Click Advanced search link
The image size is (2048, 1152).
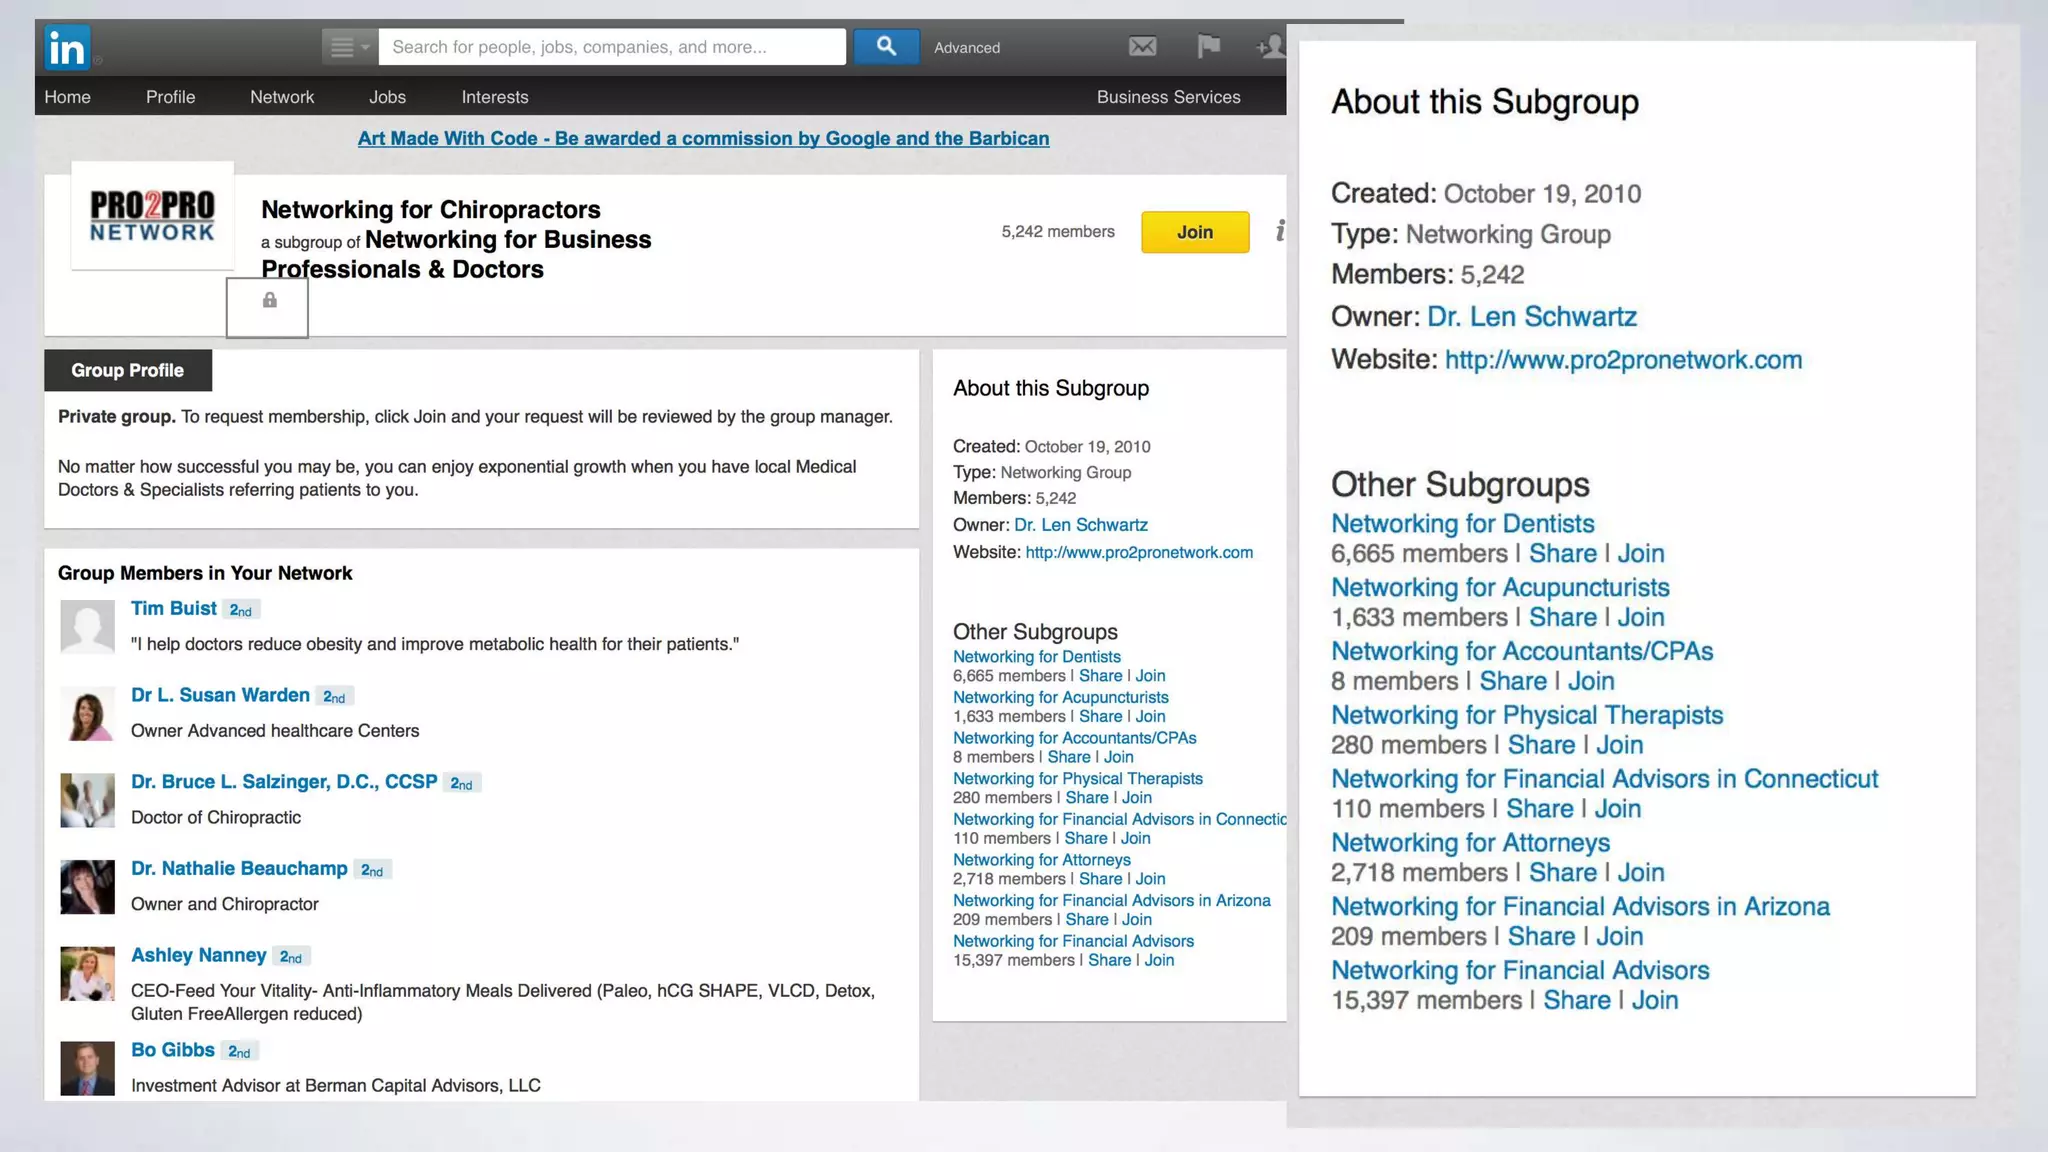click(966, 48)
